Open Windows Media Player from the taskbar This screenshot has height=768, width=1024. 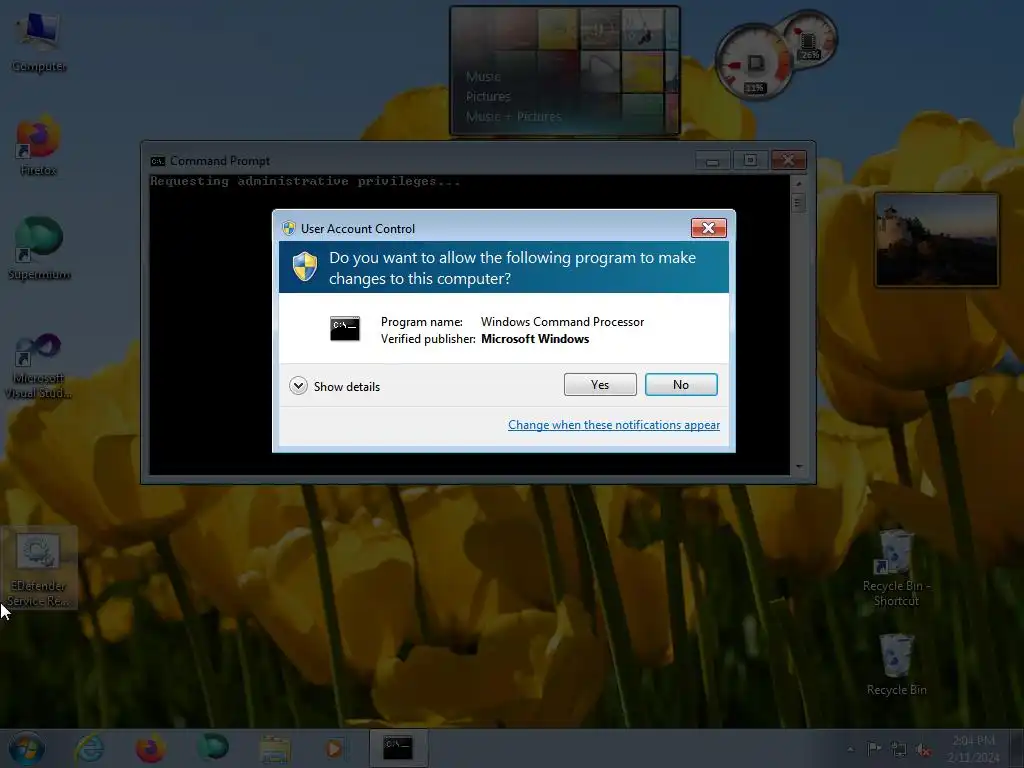[x=334, y=748]
